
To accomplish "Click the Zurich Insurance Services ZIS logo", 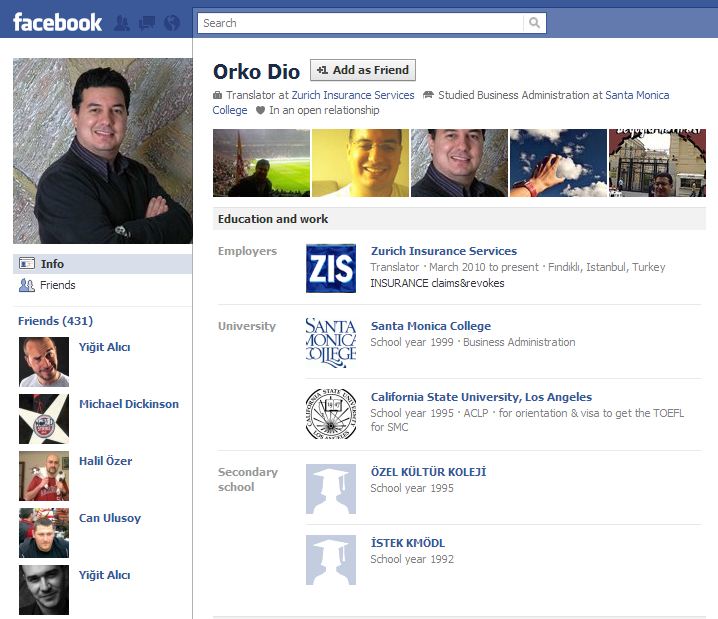I will [x=331, y=268].
